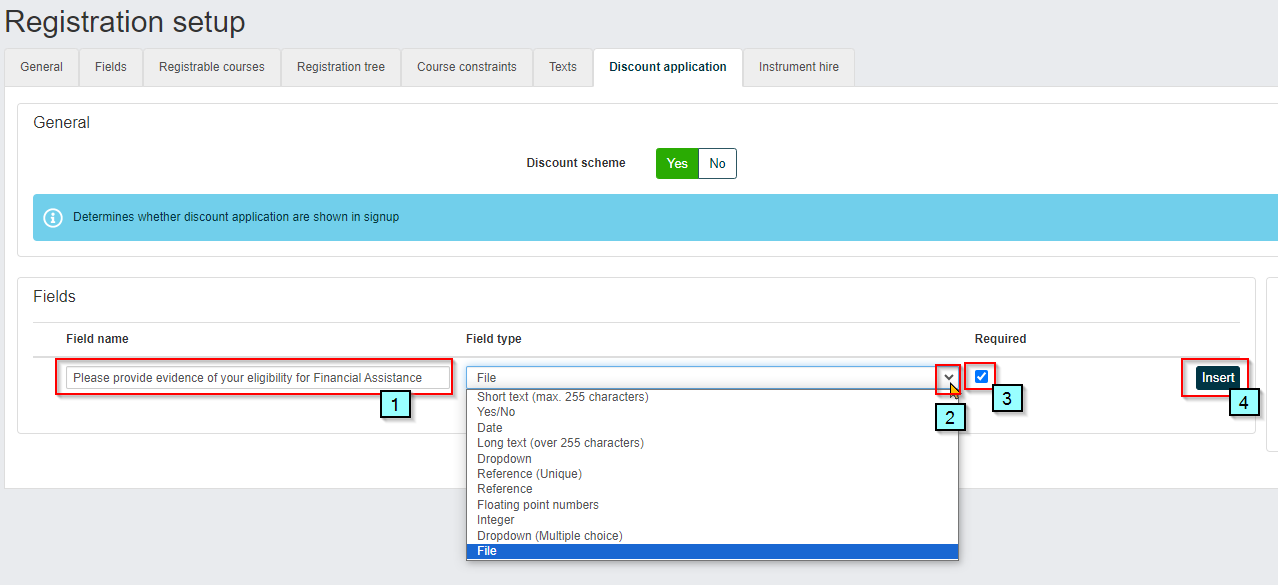
Task: Select the Discount application tab
Action: 668,67
